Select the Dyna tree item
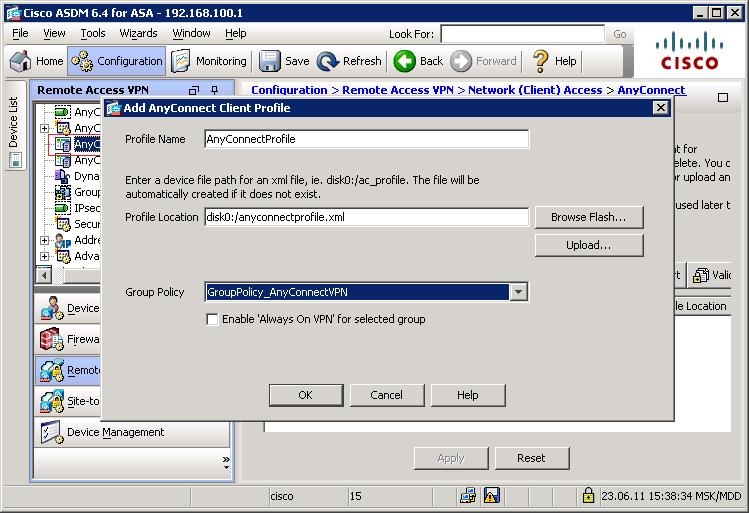 pyautogui.click(x=77, y=176)
